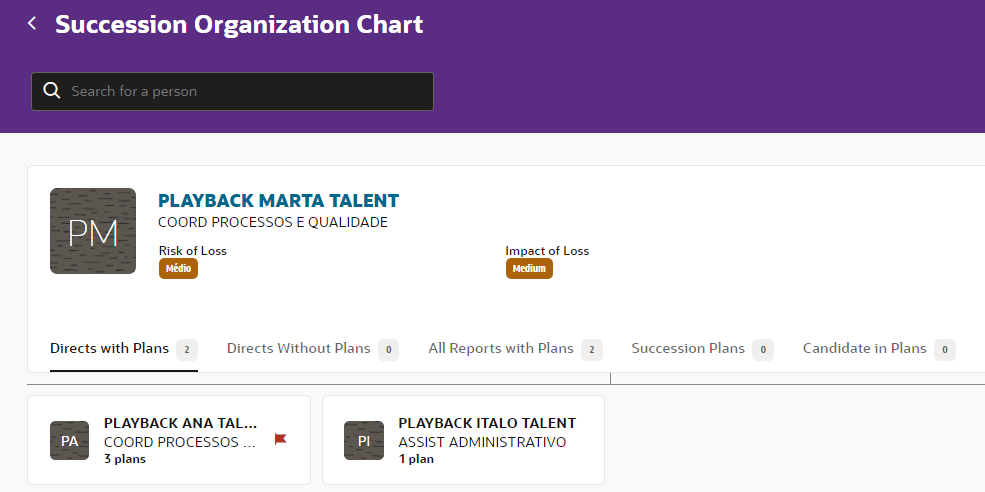Open the All Reports with Plans tab
The height and width of the screenshot is (492, 985).
point(501,348)
